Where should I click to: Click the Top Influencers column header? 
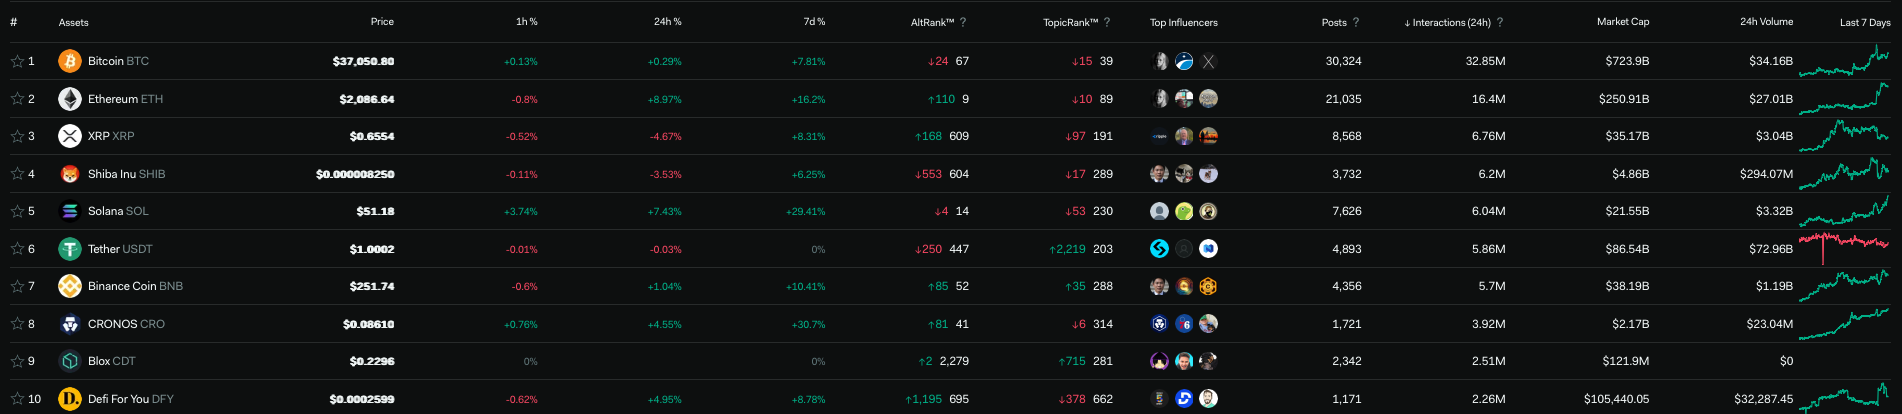click(x=1184, y=22)
